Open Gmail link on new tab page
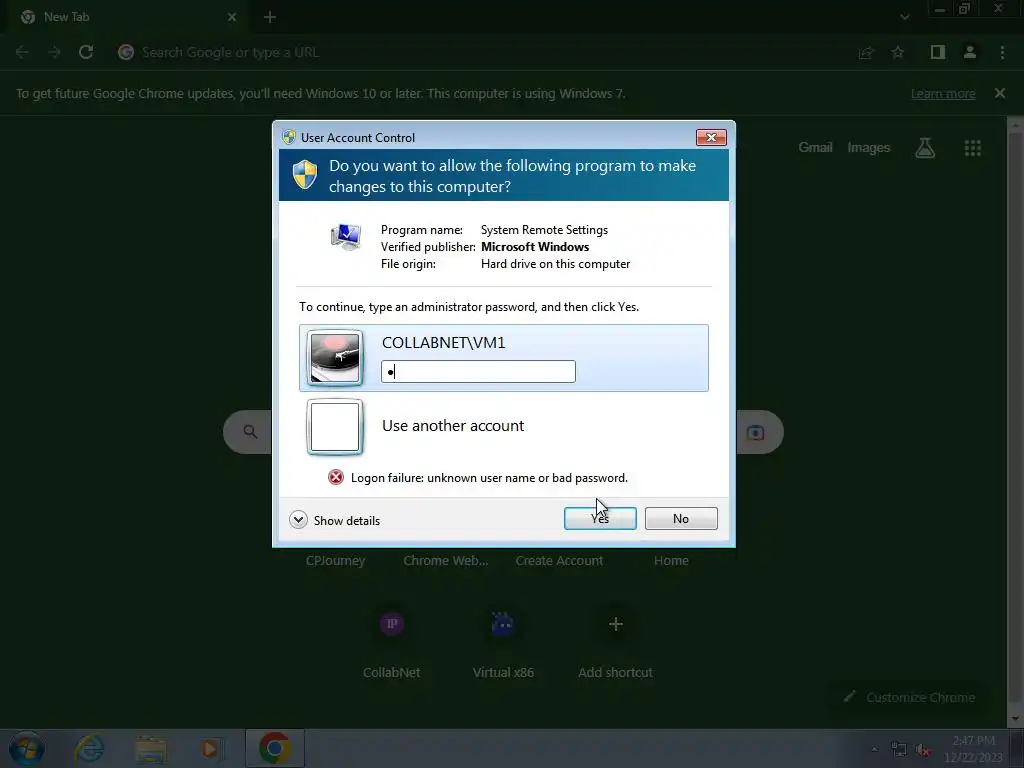 [x=815, y=148]
